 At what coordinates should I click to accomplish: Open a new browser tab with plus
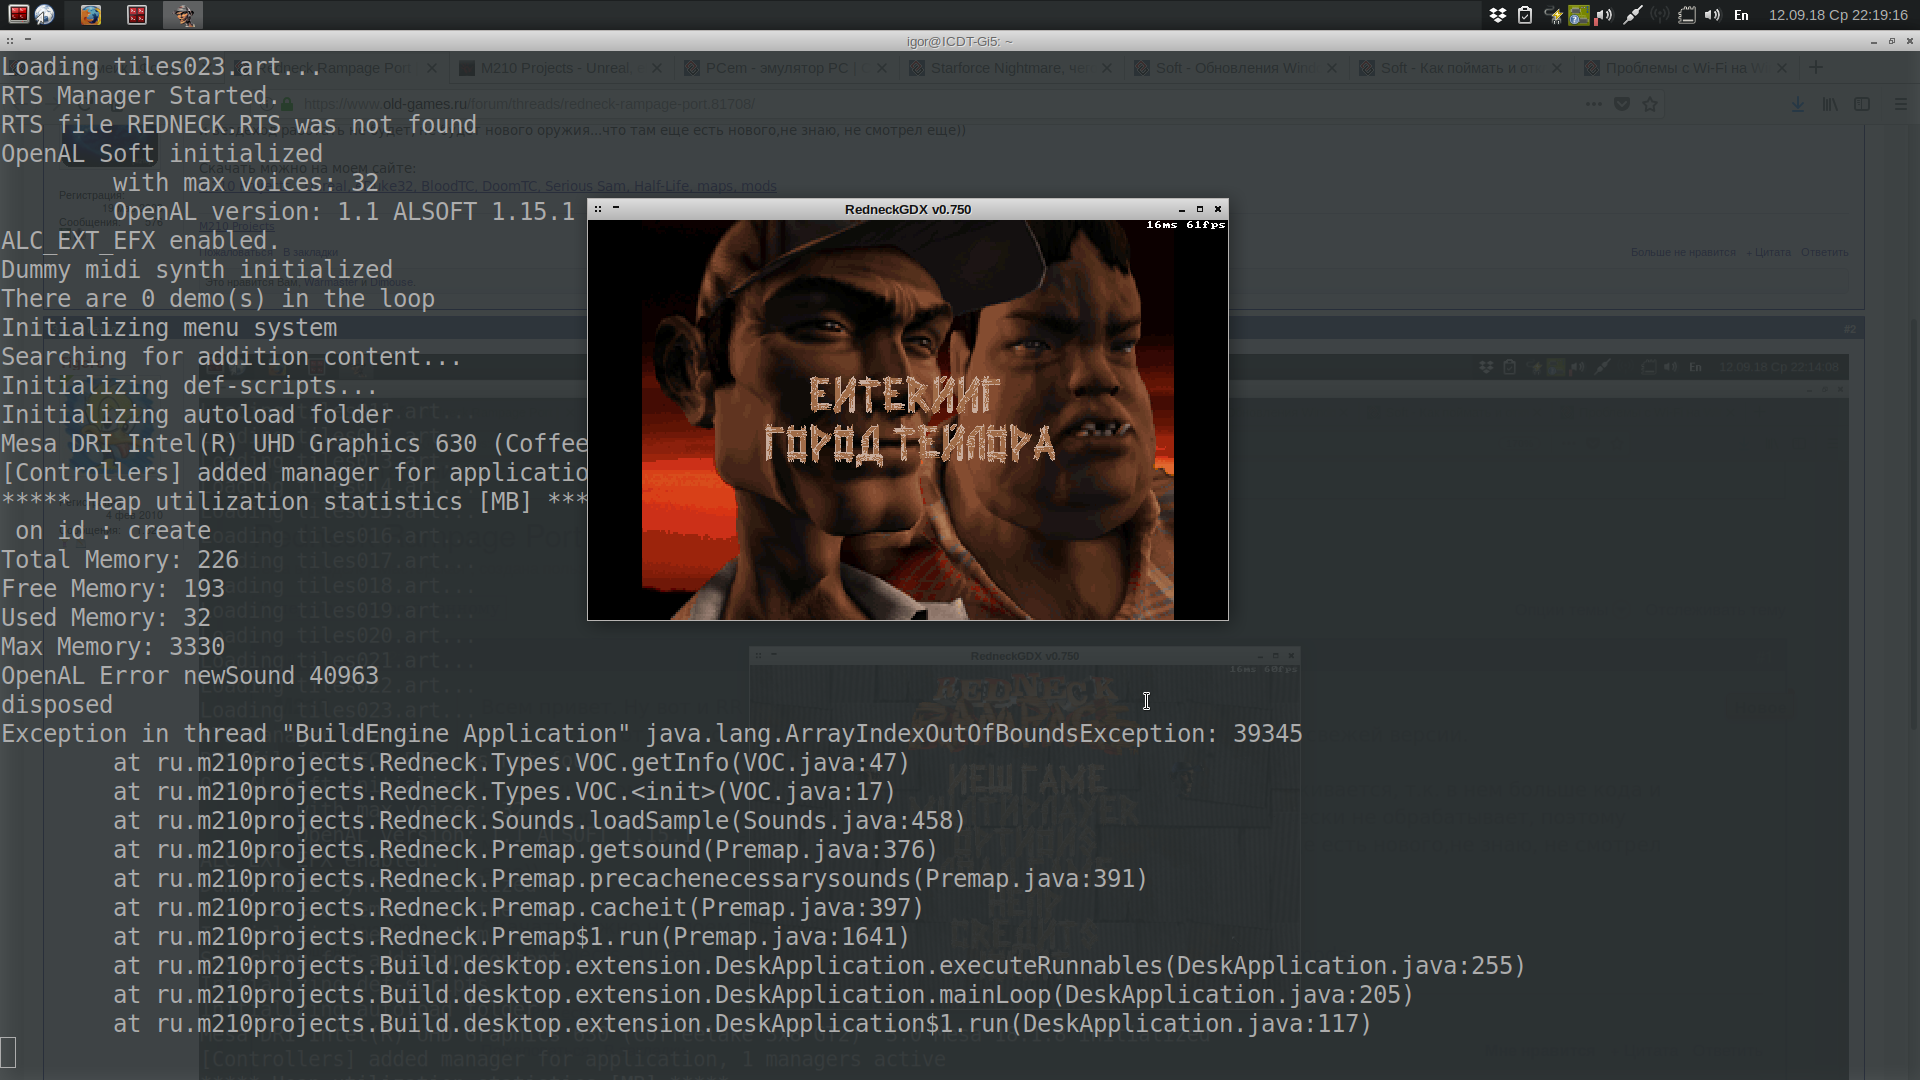1816,67
